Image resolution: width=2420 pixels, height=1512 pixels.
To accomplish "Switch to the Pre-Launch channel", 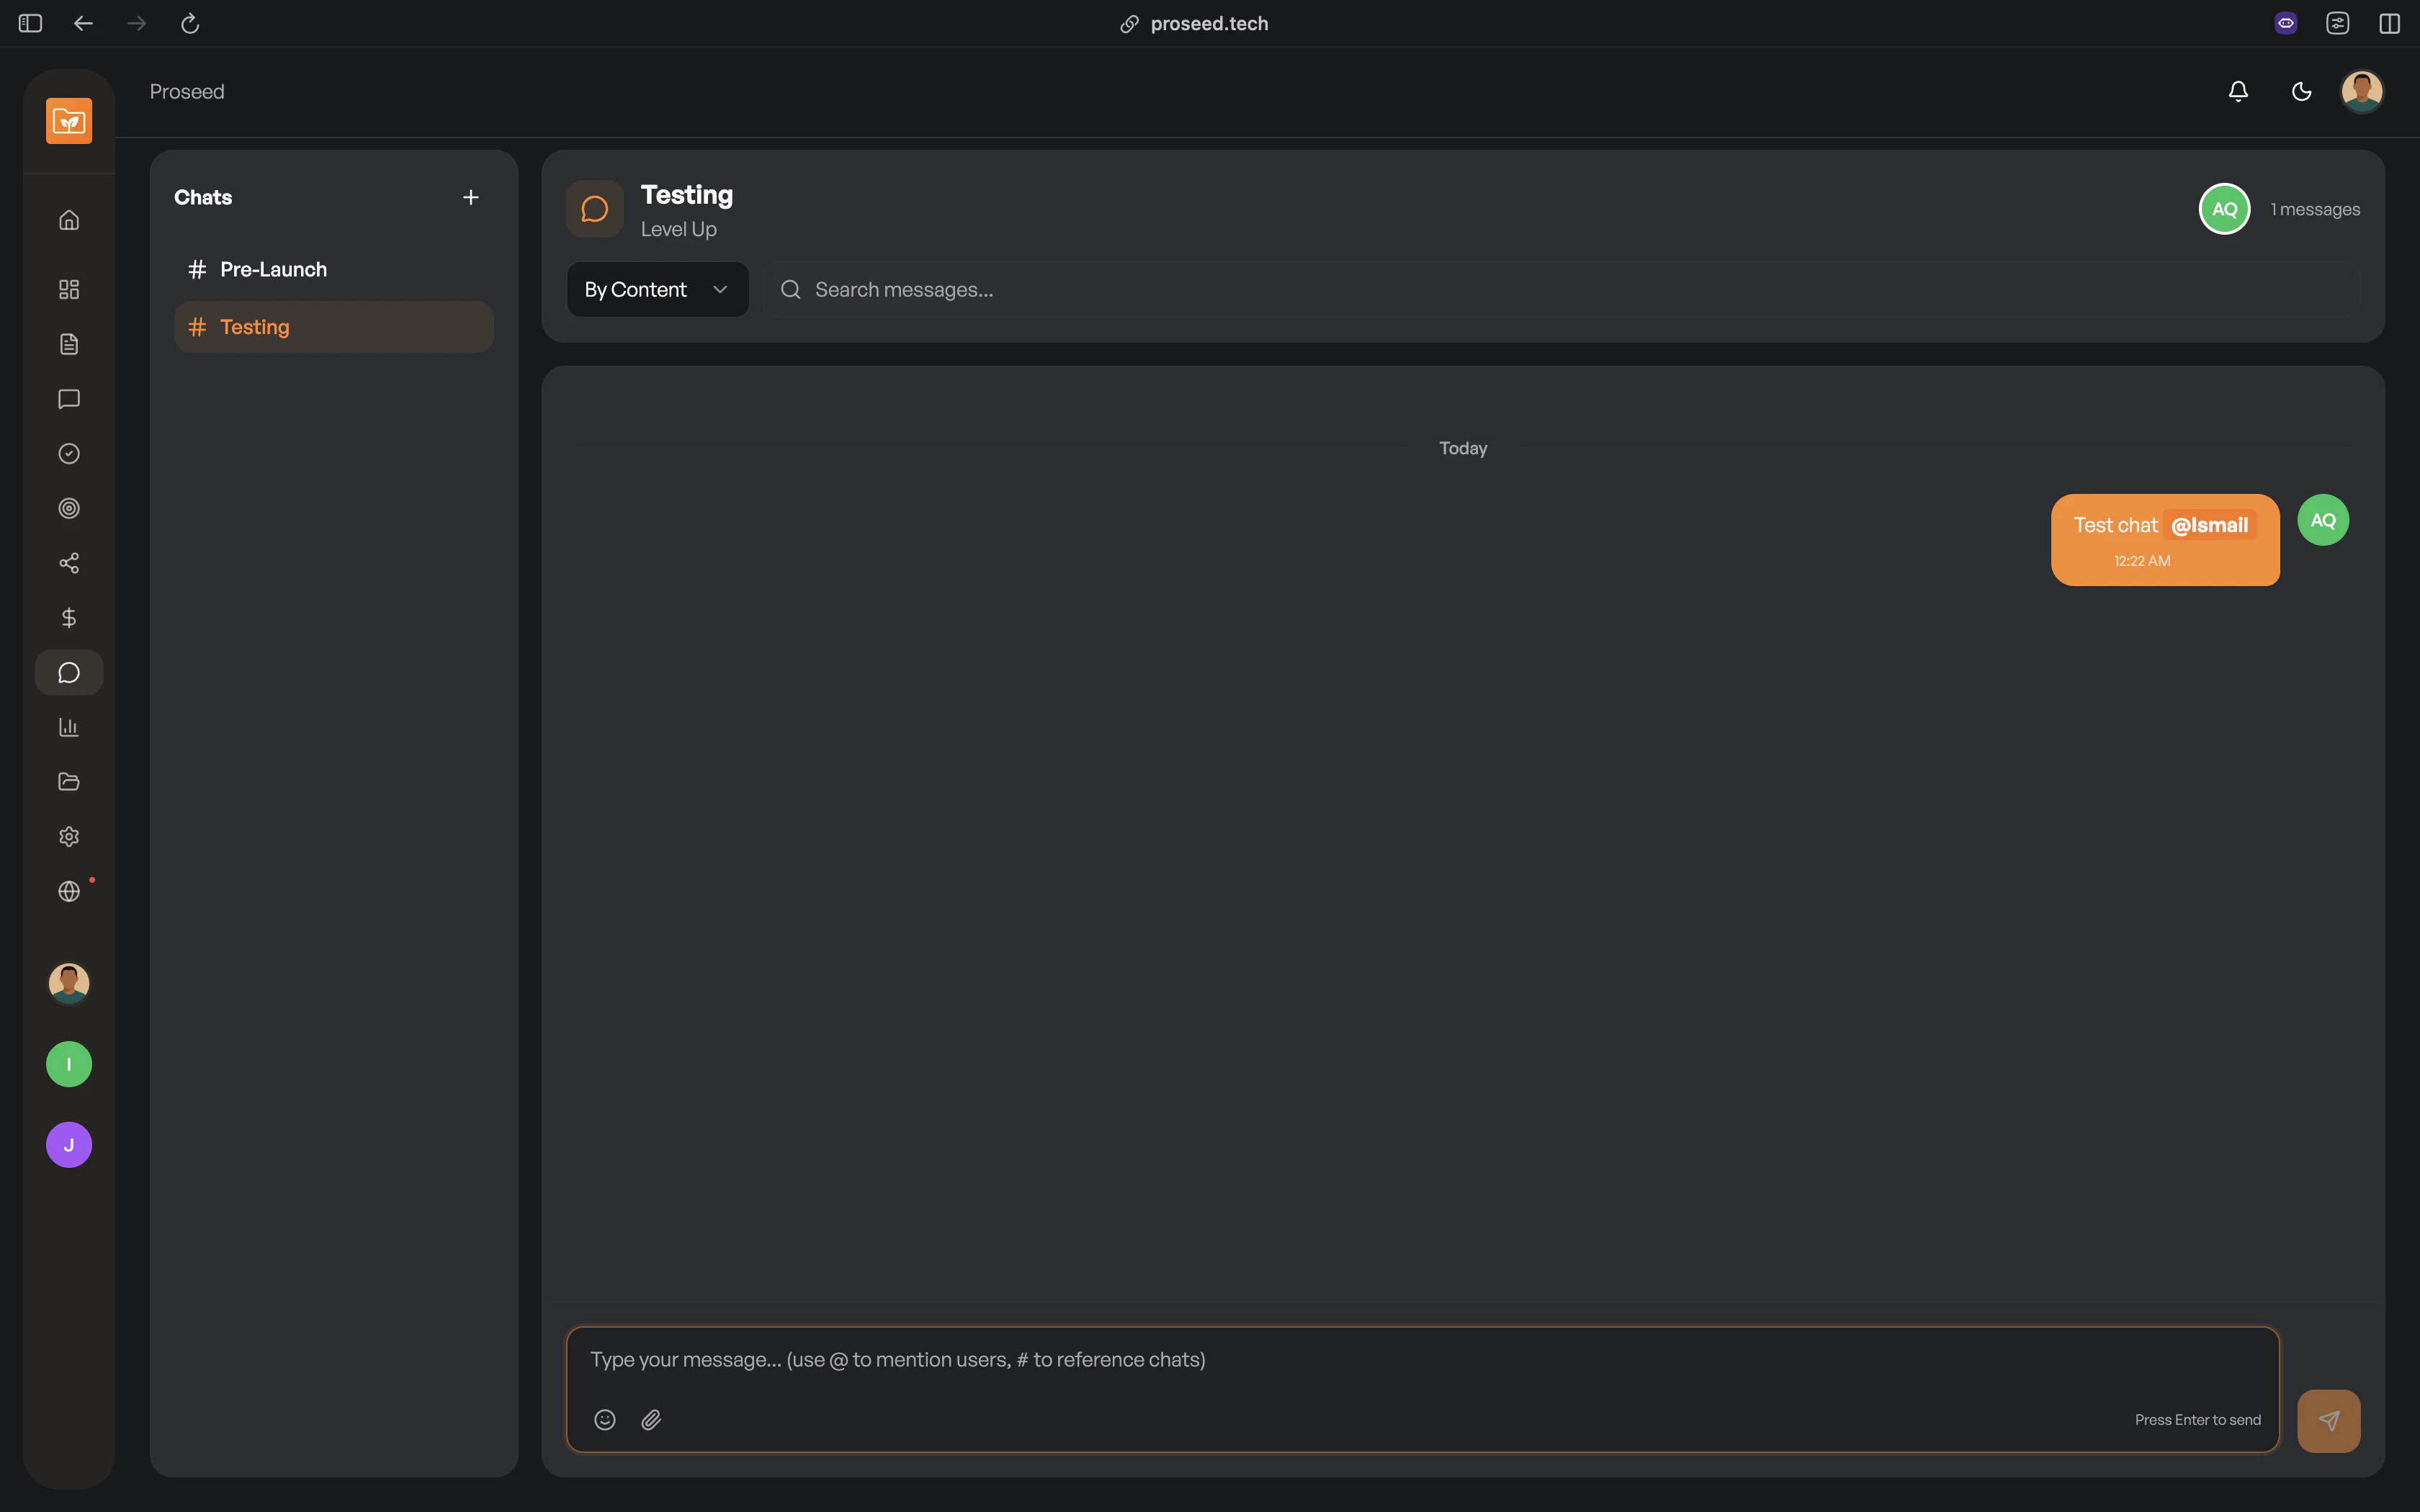I will point(273,268).
